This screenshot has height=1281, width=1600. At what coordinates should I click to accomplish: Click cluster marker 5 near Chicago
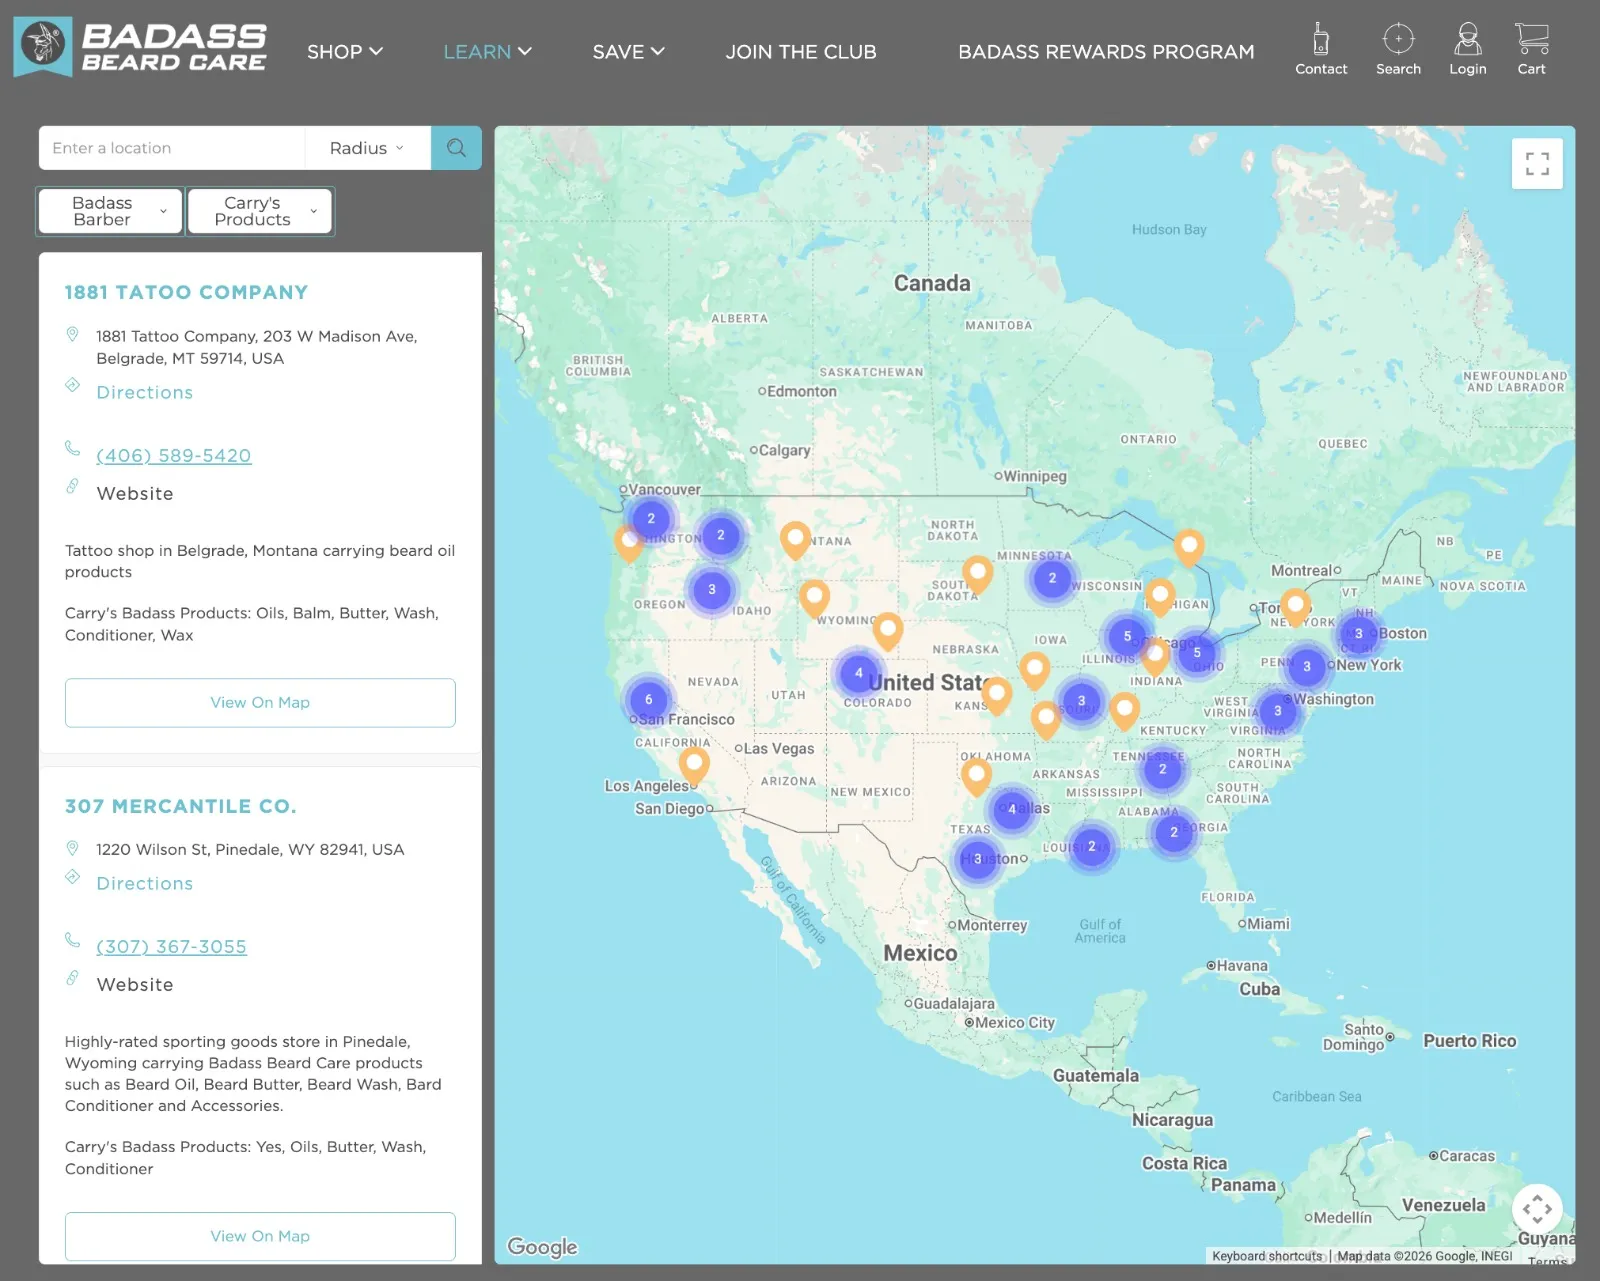tap(1127, 637)
